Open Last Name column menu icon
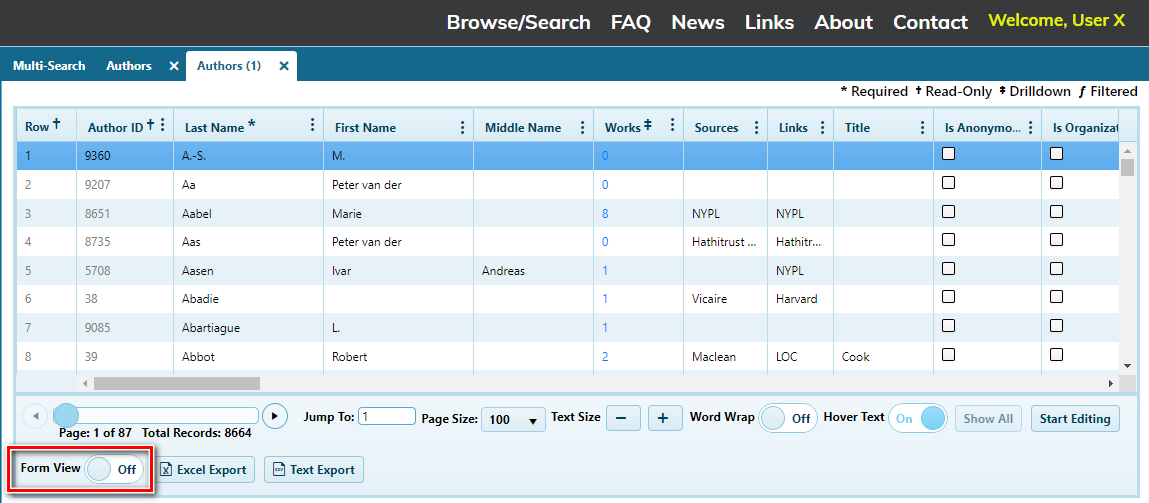1149x503 pixels. coord(312,126)
